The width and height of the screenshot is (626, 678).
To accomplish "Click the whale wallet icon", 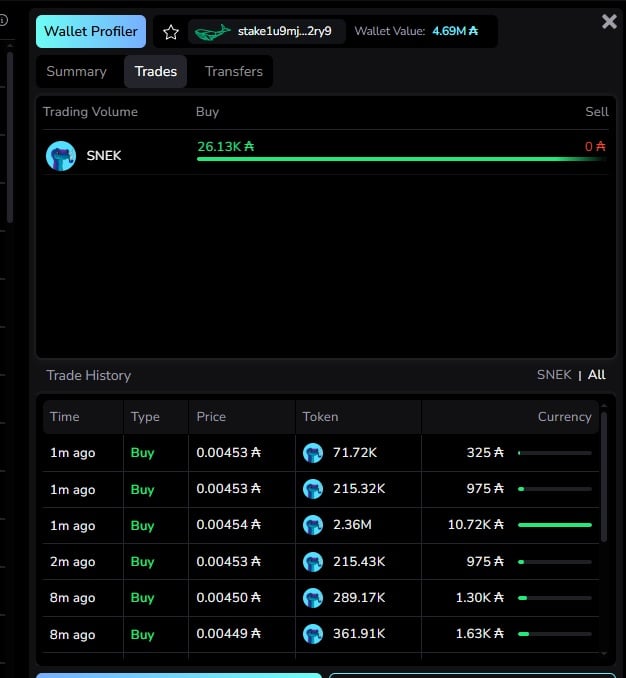I will click(211, 32).
